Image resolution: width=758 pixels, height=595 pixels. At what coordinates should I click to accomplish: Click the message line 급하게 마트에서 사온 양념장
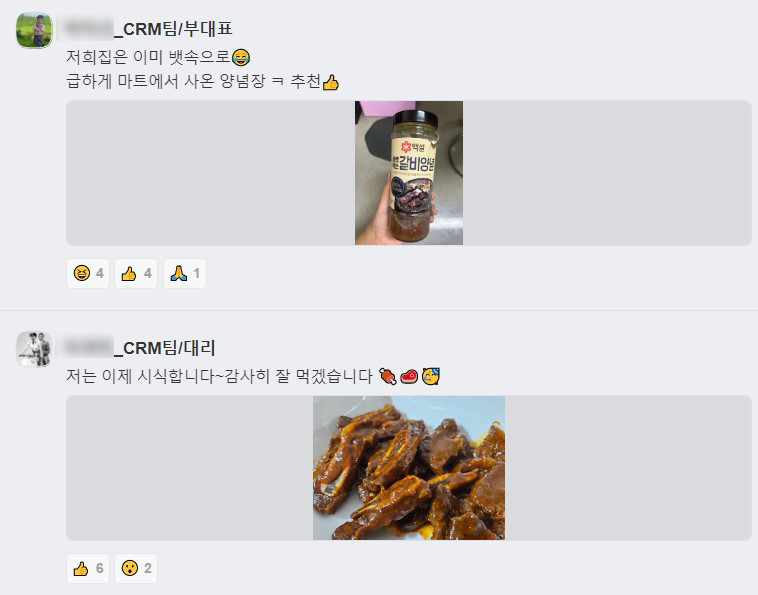(x=166, y=81)
